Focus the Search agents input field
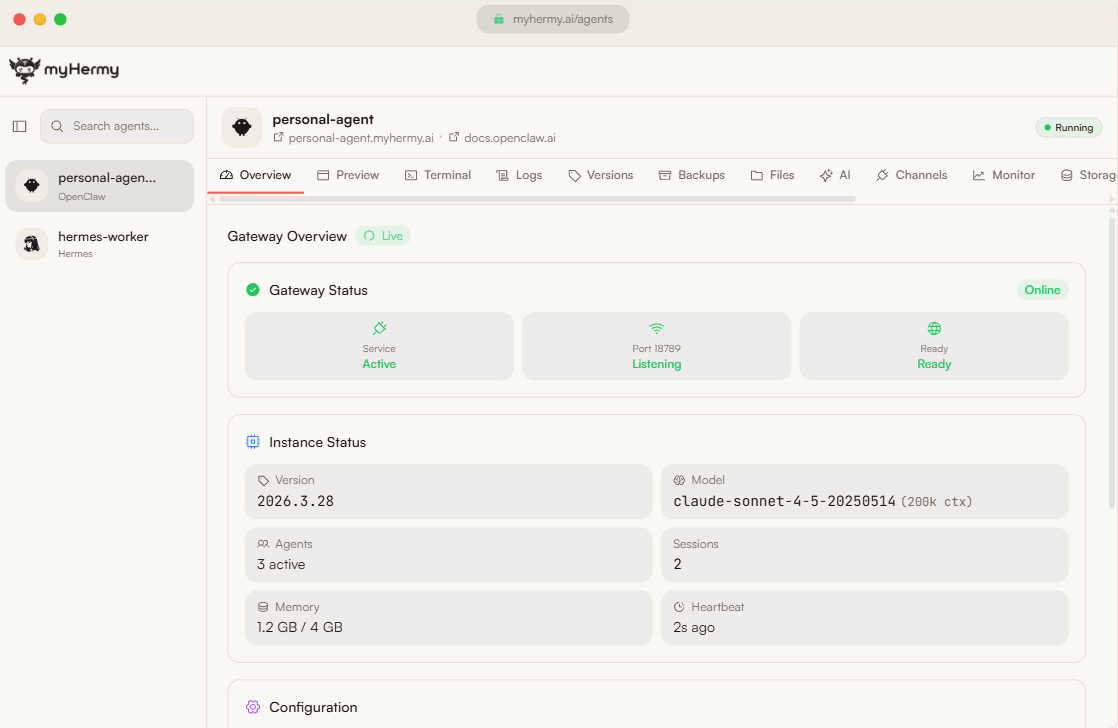This screenshot has height=728, width=1118. tap(117, 126)
